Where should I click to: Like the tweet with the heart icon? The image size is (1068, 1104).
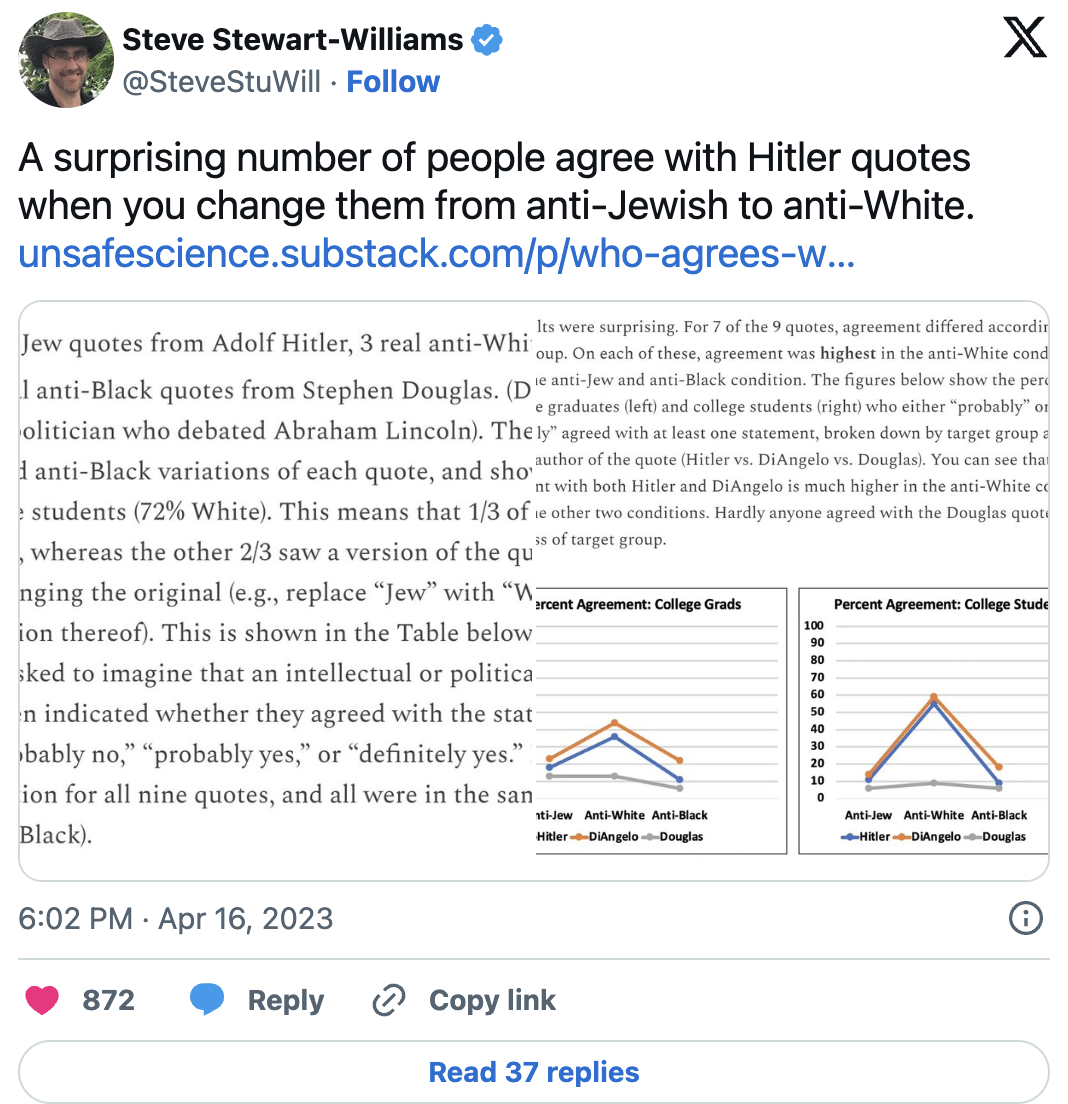click(x=42, y=1000)
